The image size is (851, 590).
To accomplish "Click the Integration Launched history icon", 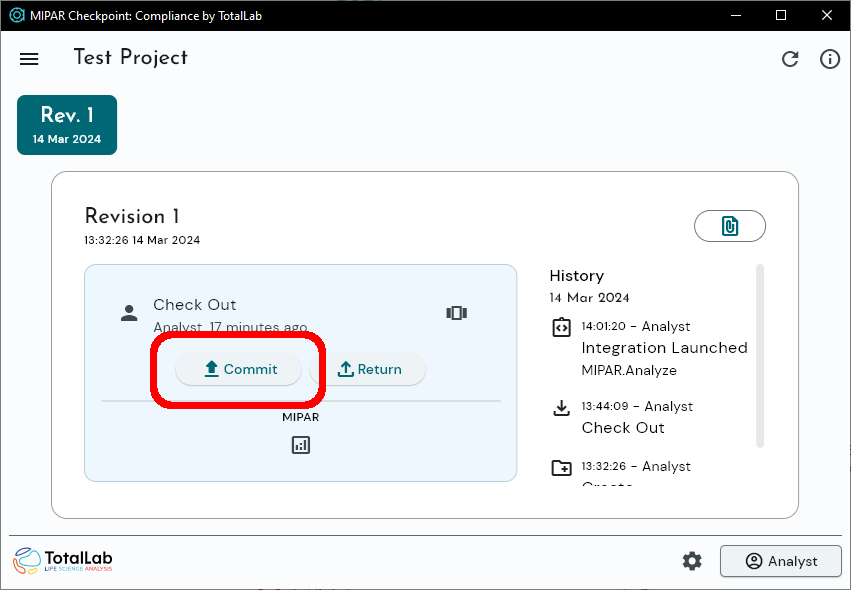I will coord(561,327).
